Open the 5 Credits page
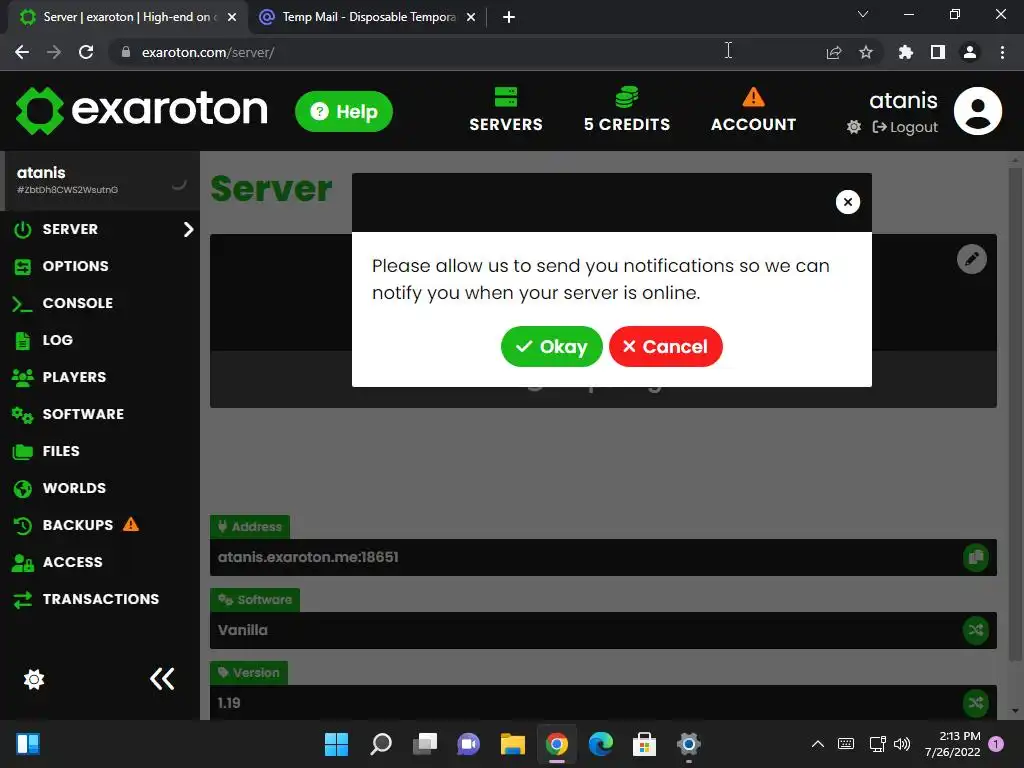The height and width of the screenshot is (768, 1024). [x=626, y=109]
